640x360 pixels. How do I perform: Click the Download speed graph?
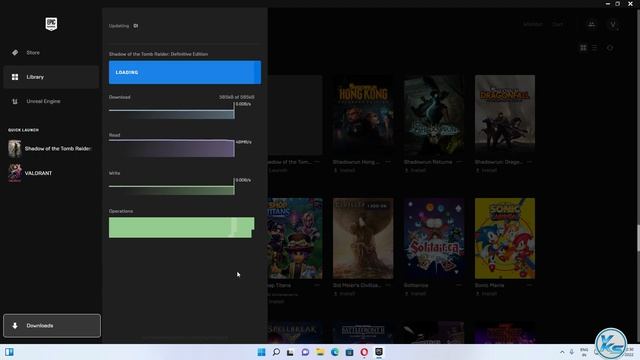coord(172,111)
